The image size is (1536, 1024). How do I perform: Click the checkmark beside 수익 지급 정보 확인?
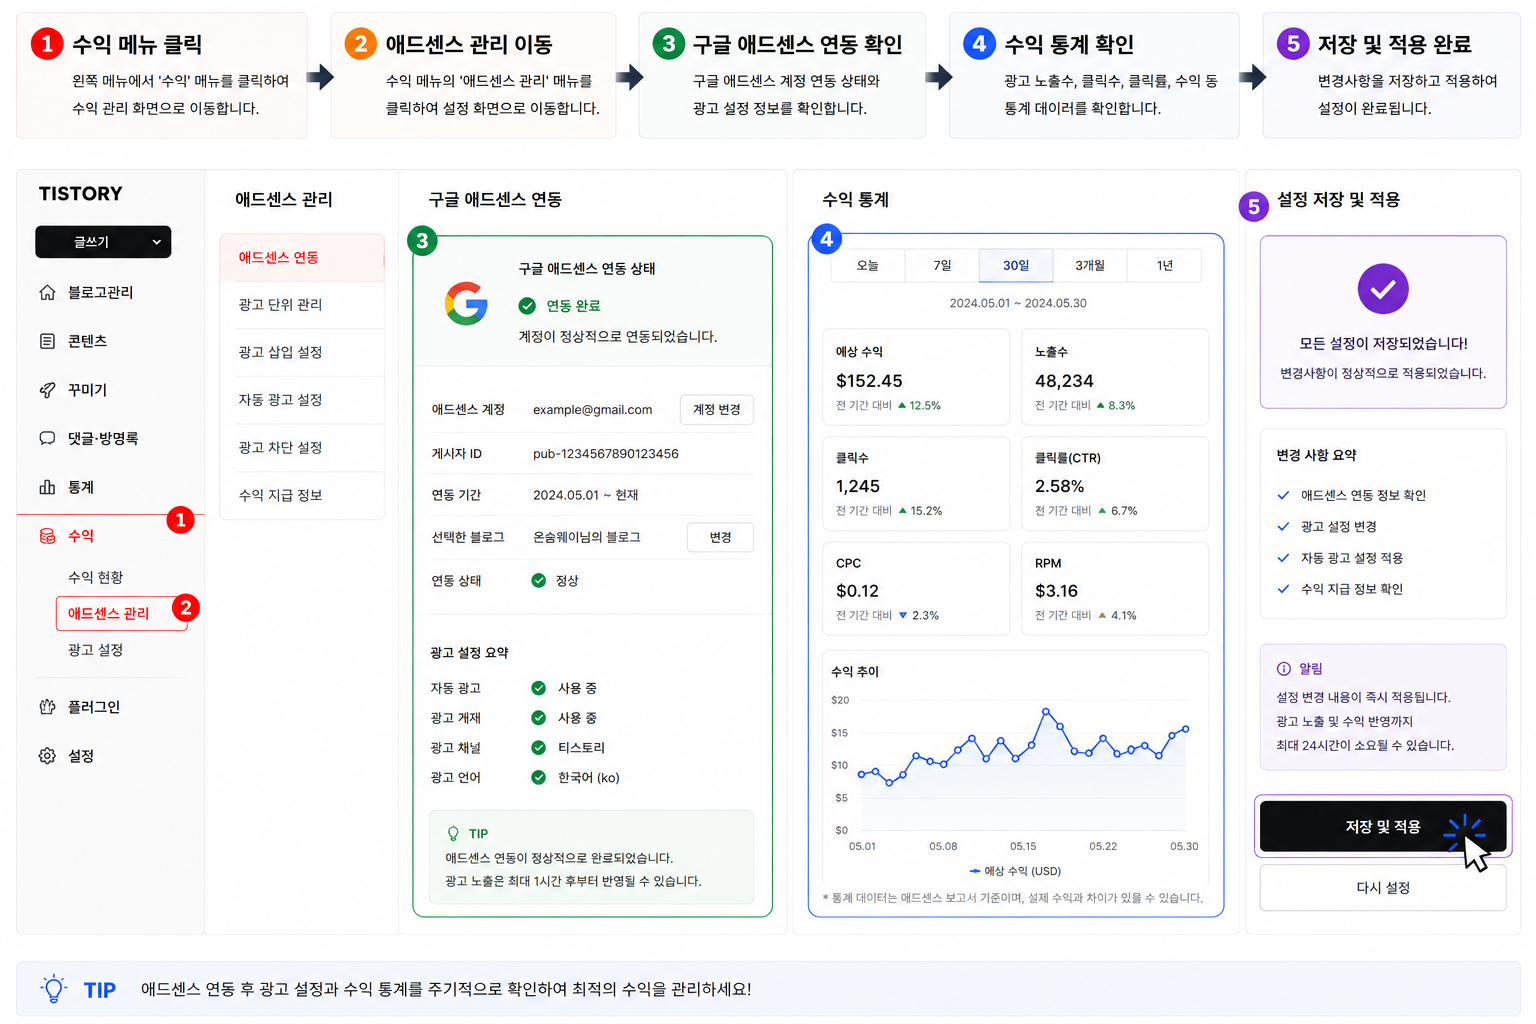click(x=1283, y=589)
